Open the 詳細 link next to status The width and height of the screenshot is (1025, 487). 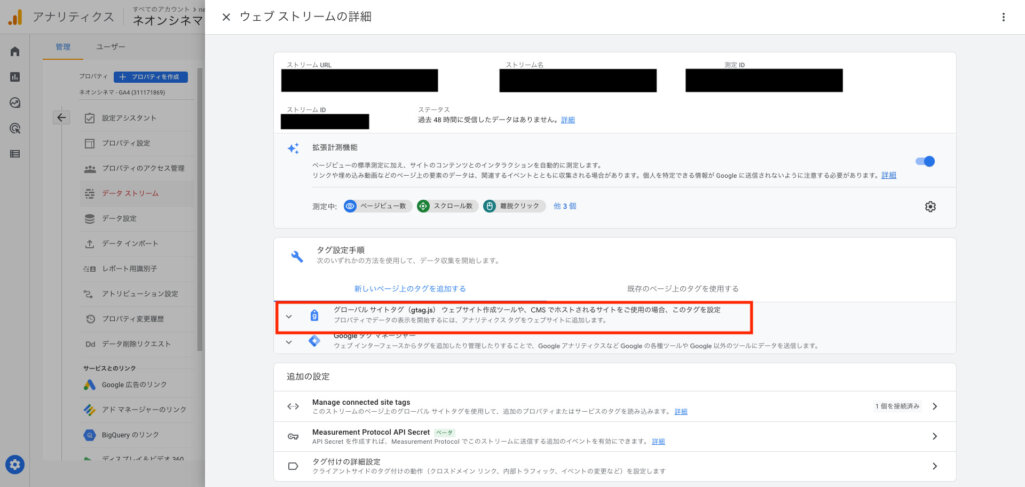pos(568,120)
